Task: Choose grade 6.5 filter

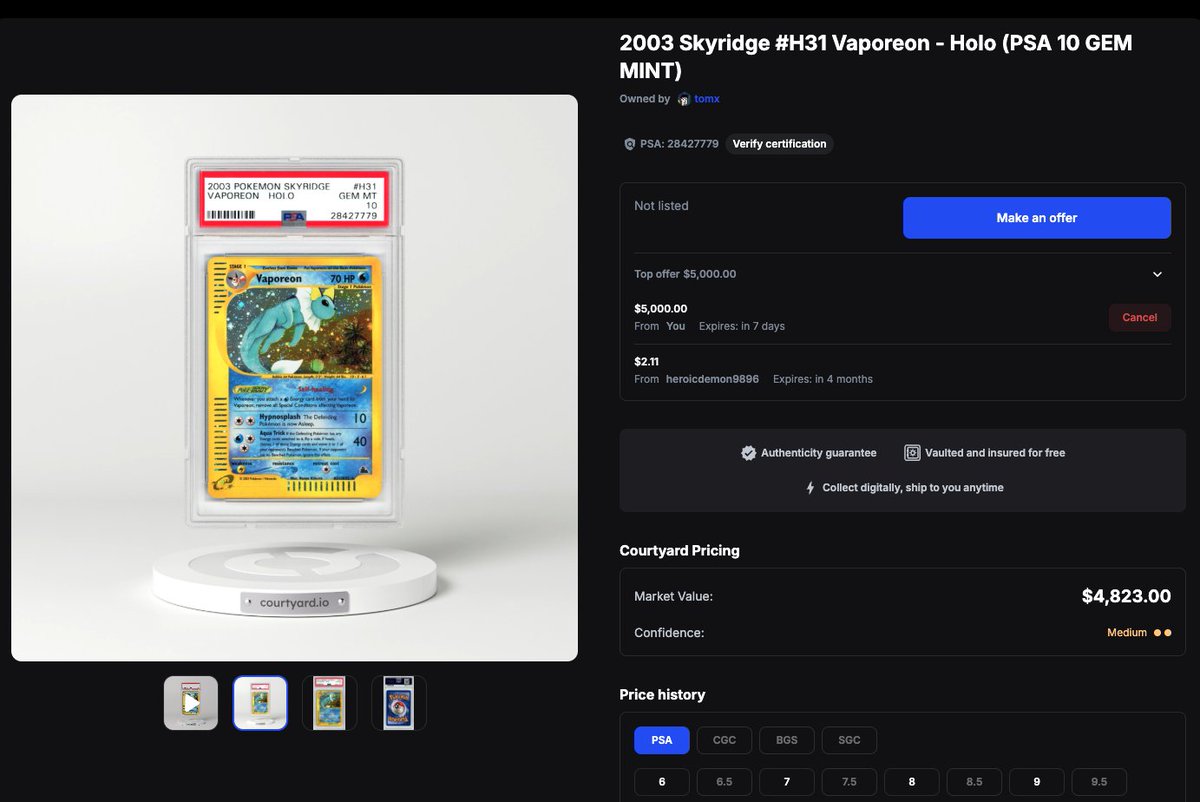Action: [x=724, y=782]
